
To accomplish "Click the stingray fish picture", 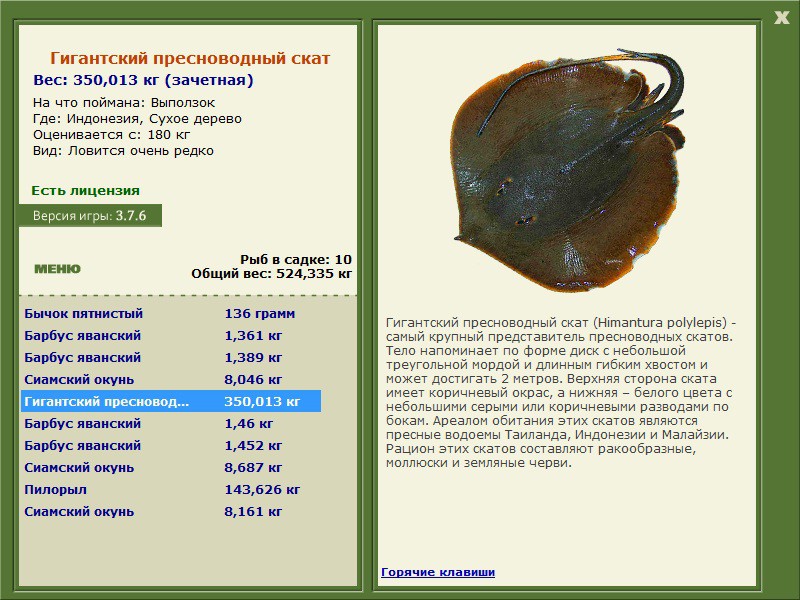I will (x=567, y=171).
